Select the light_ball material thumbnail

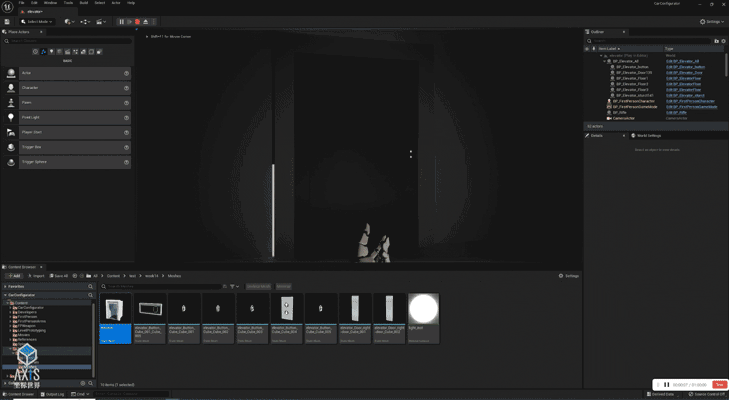tap(423, 319)
